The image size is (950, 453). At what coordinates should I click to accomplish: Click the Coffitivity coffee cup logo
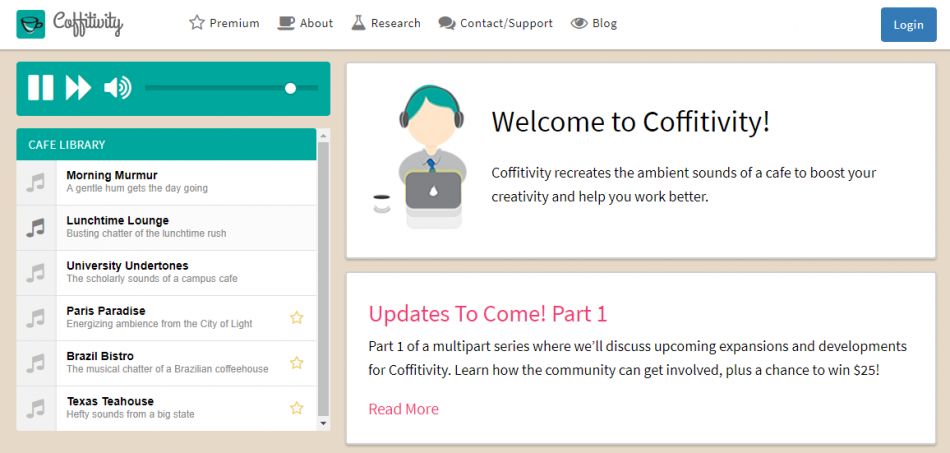click(x=31, y=24)
